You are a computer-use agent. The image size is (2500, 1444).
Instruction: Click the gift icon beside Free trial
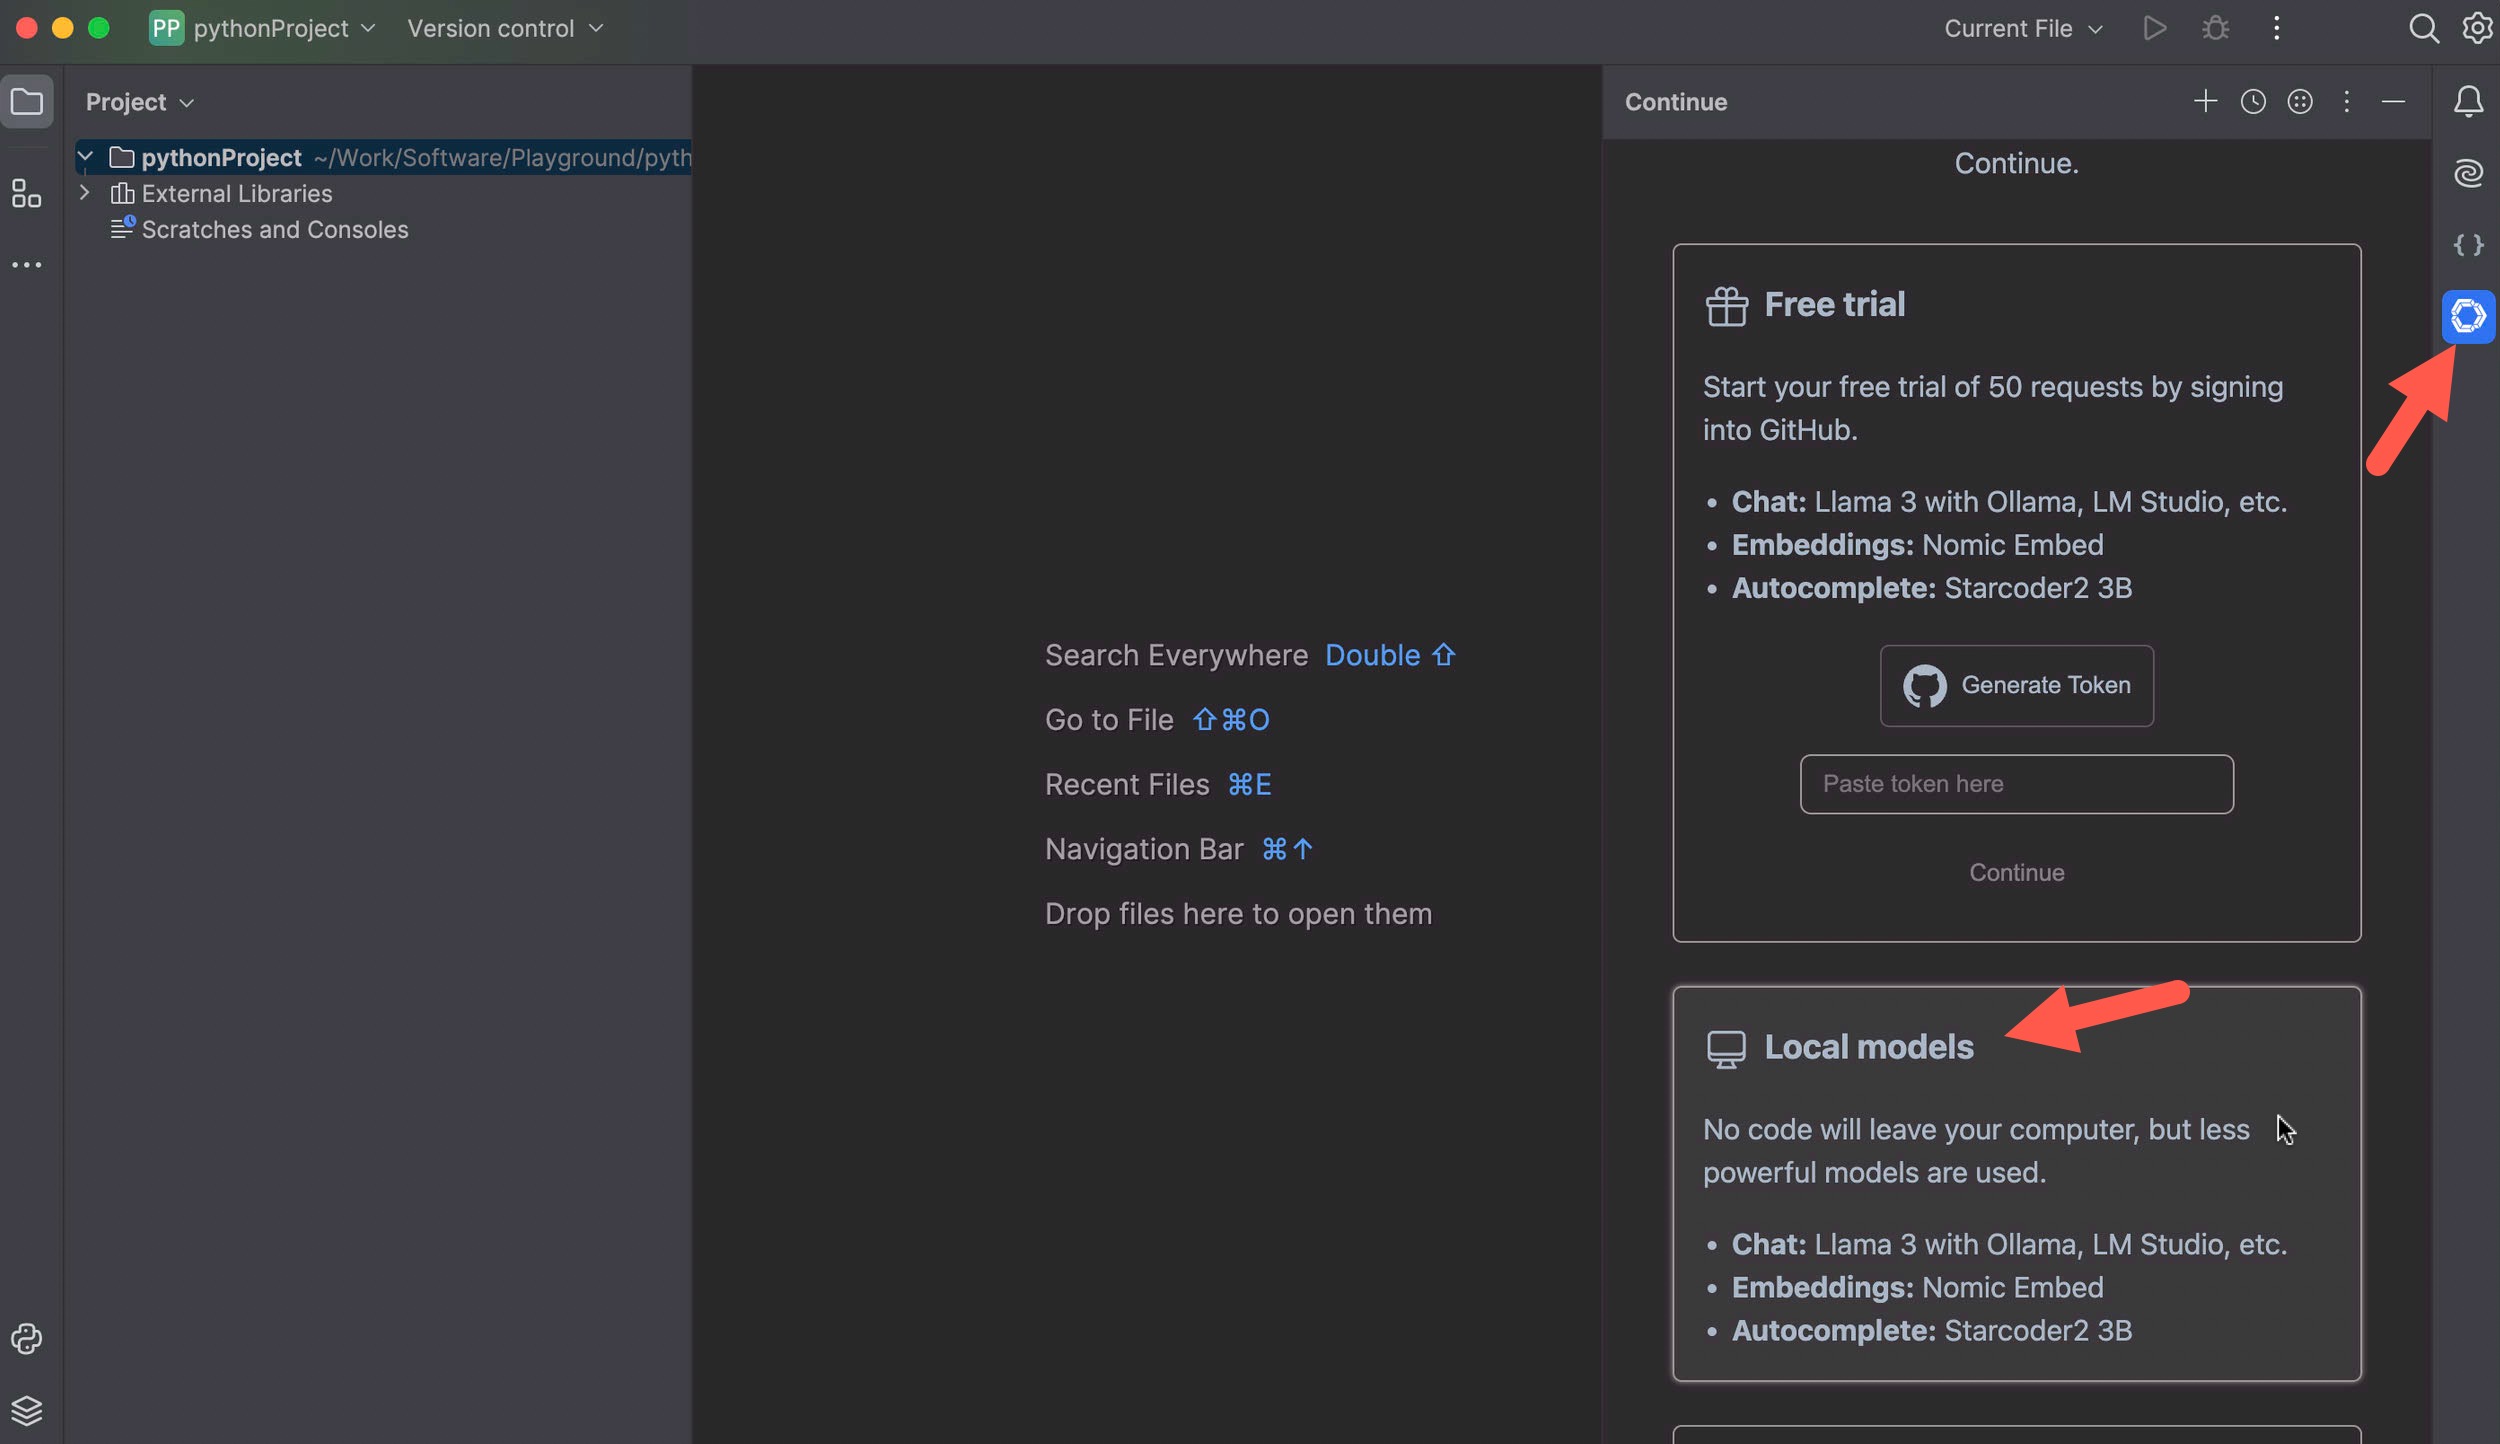(x=1726, y=306)
